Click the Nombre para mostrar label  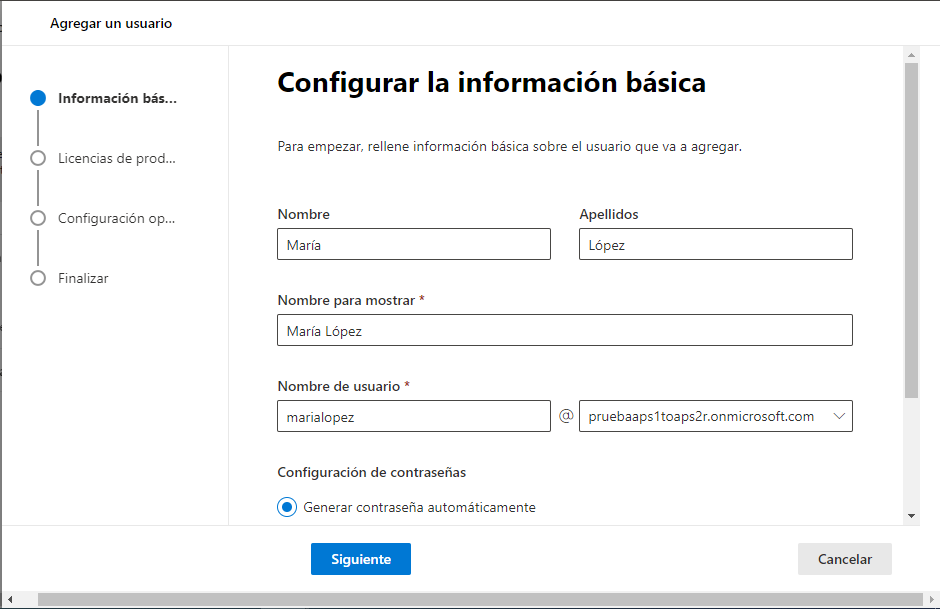tap(347, 300)
